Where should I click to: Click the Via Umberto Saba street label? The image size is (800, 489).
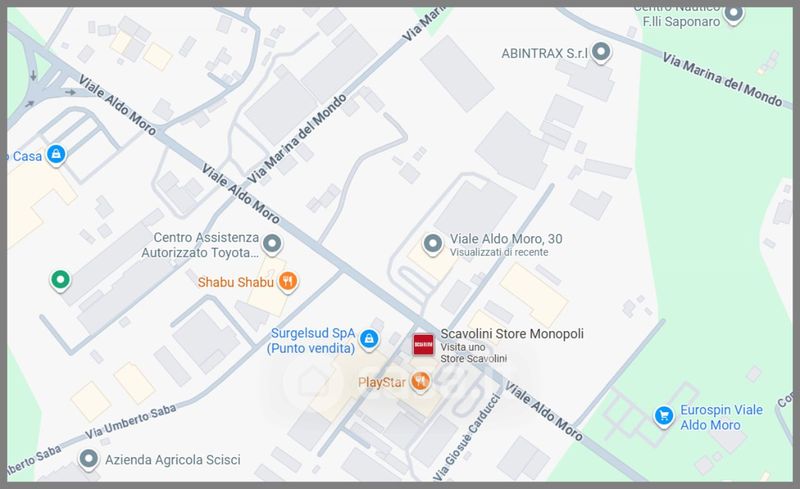pyautogui.click(x=131, y=422)
